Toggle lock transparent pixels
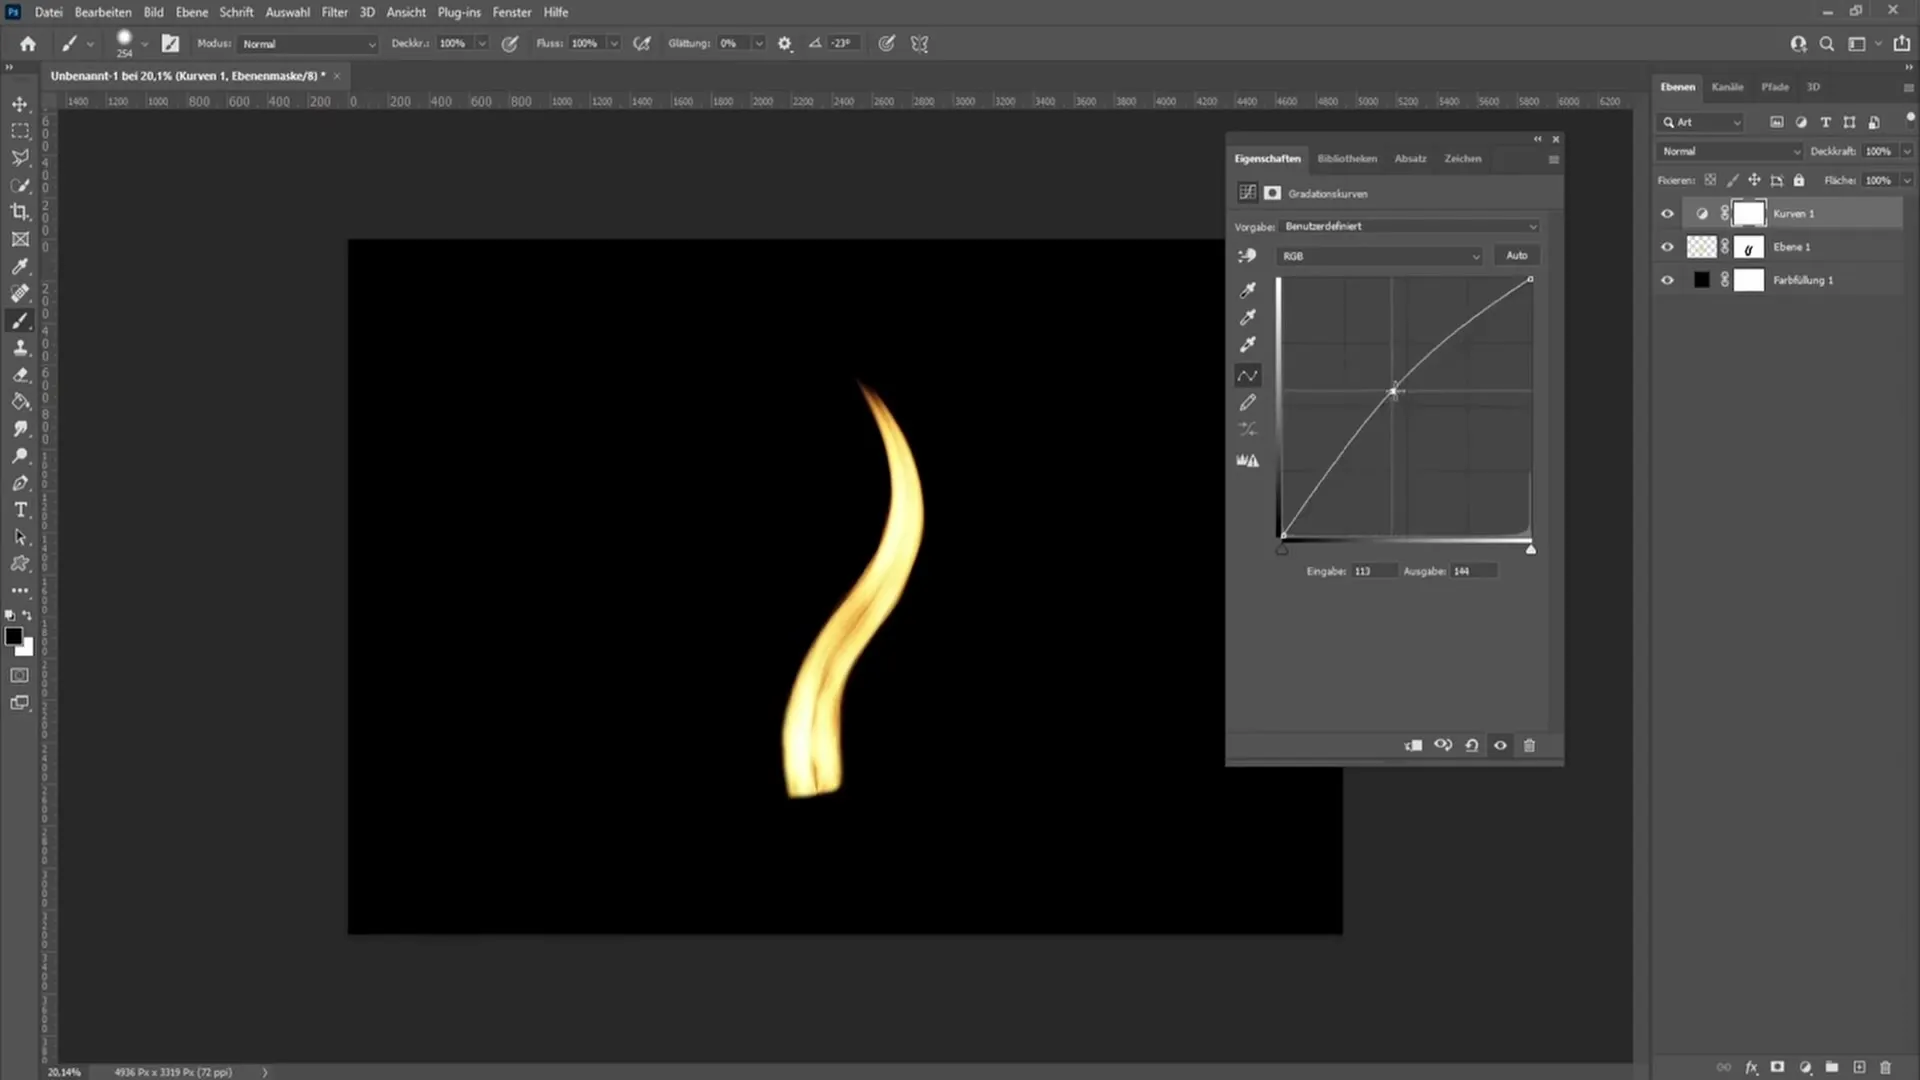This screenshot has width=1920, height=1080. point(1710,181)
